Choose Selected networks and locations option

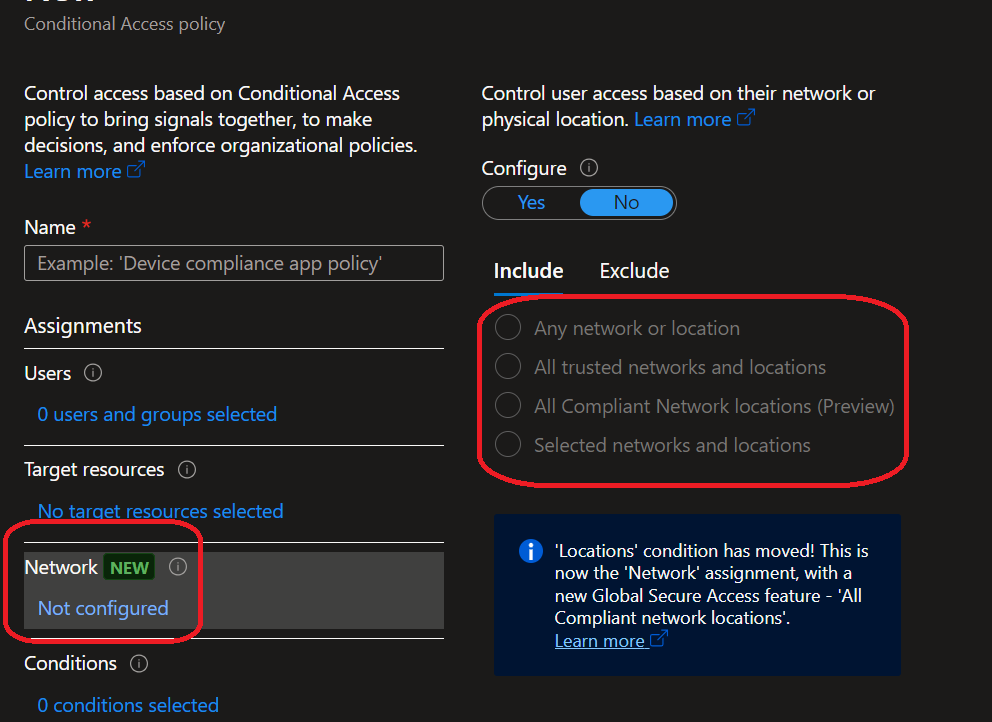[508, 445]
